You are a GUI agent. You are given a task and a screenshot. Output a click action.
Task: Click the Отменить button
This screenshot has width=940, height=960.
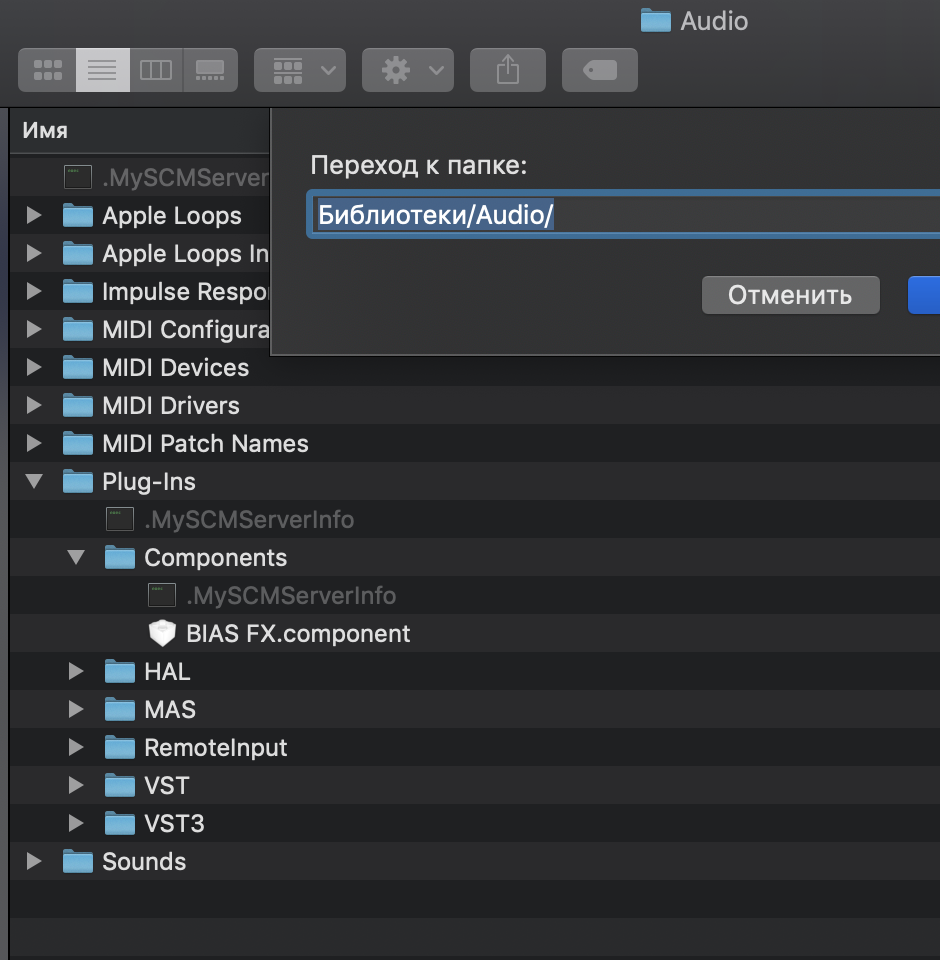[x=791, y=295]
